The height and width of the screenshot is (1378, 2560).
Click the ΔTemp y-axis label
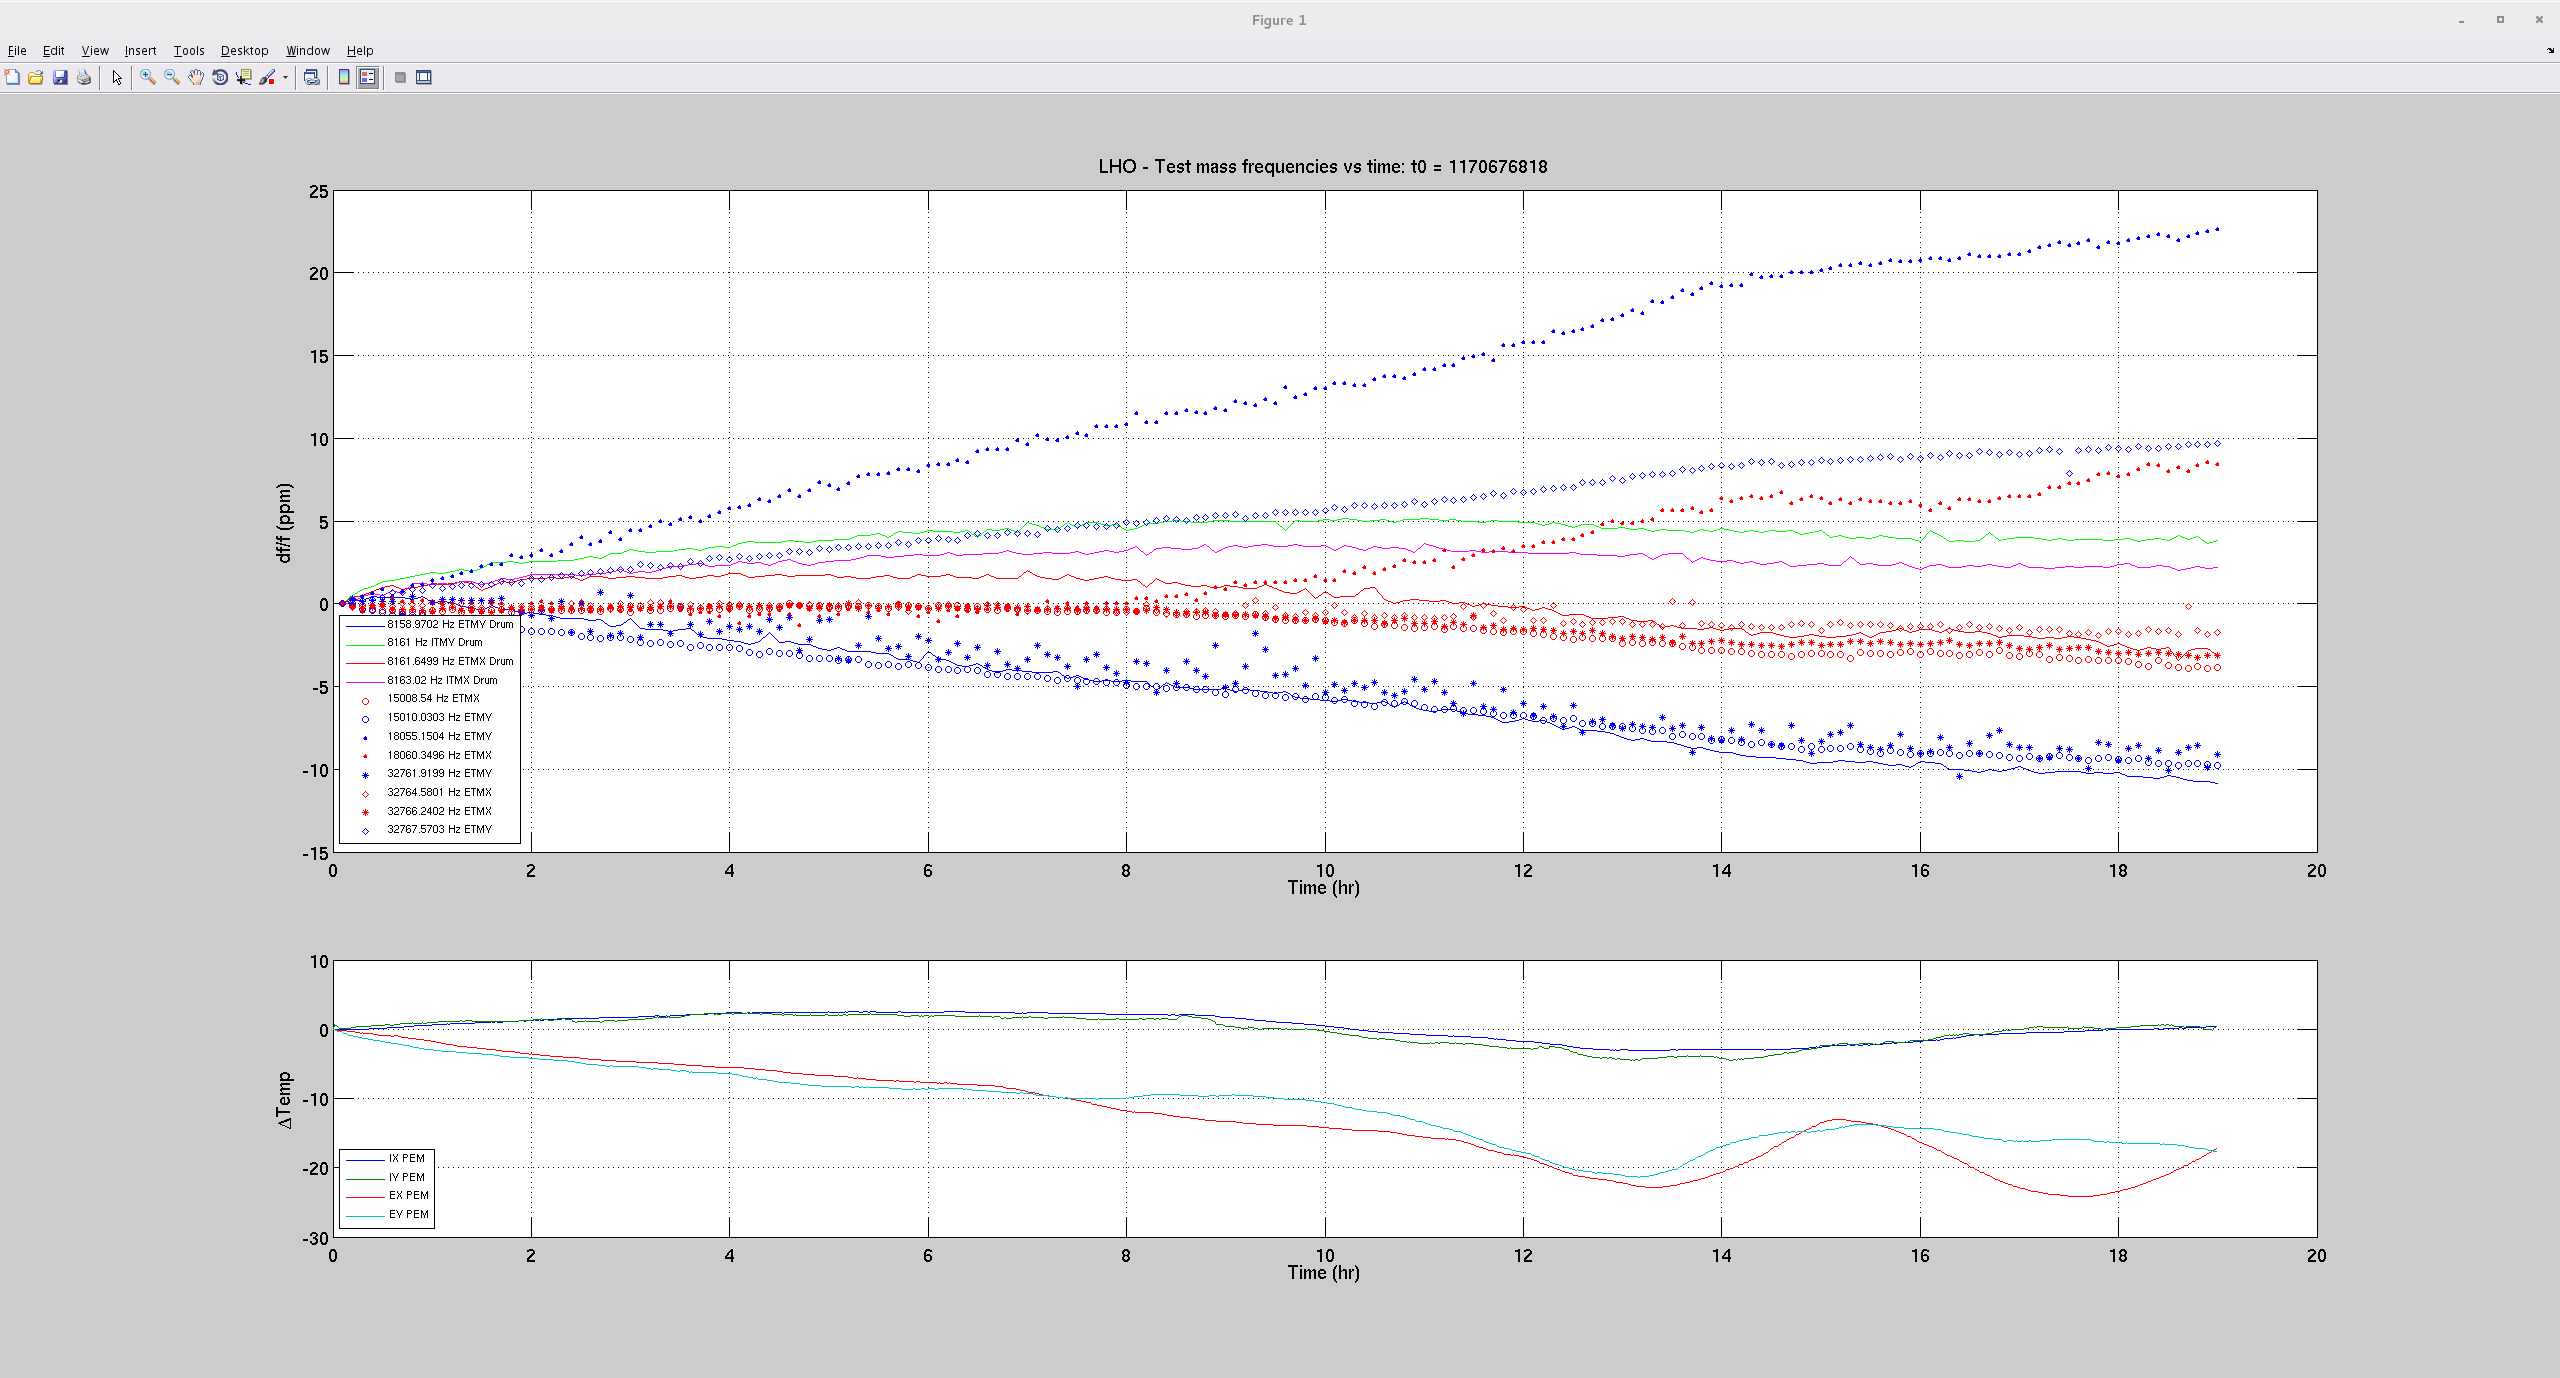(285, 1100)
